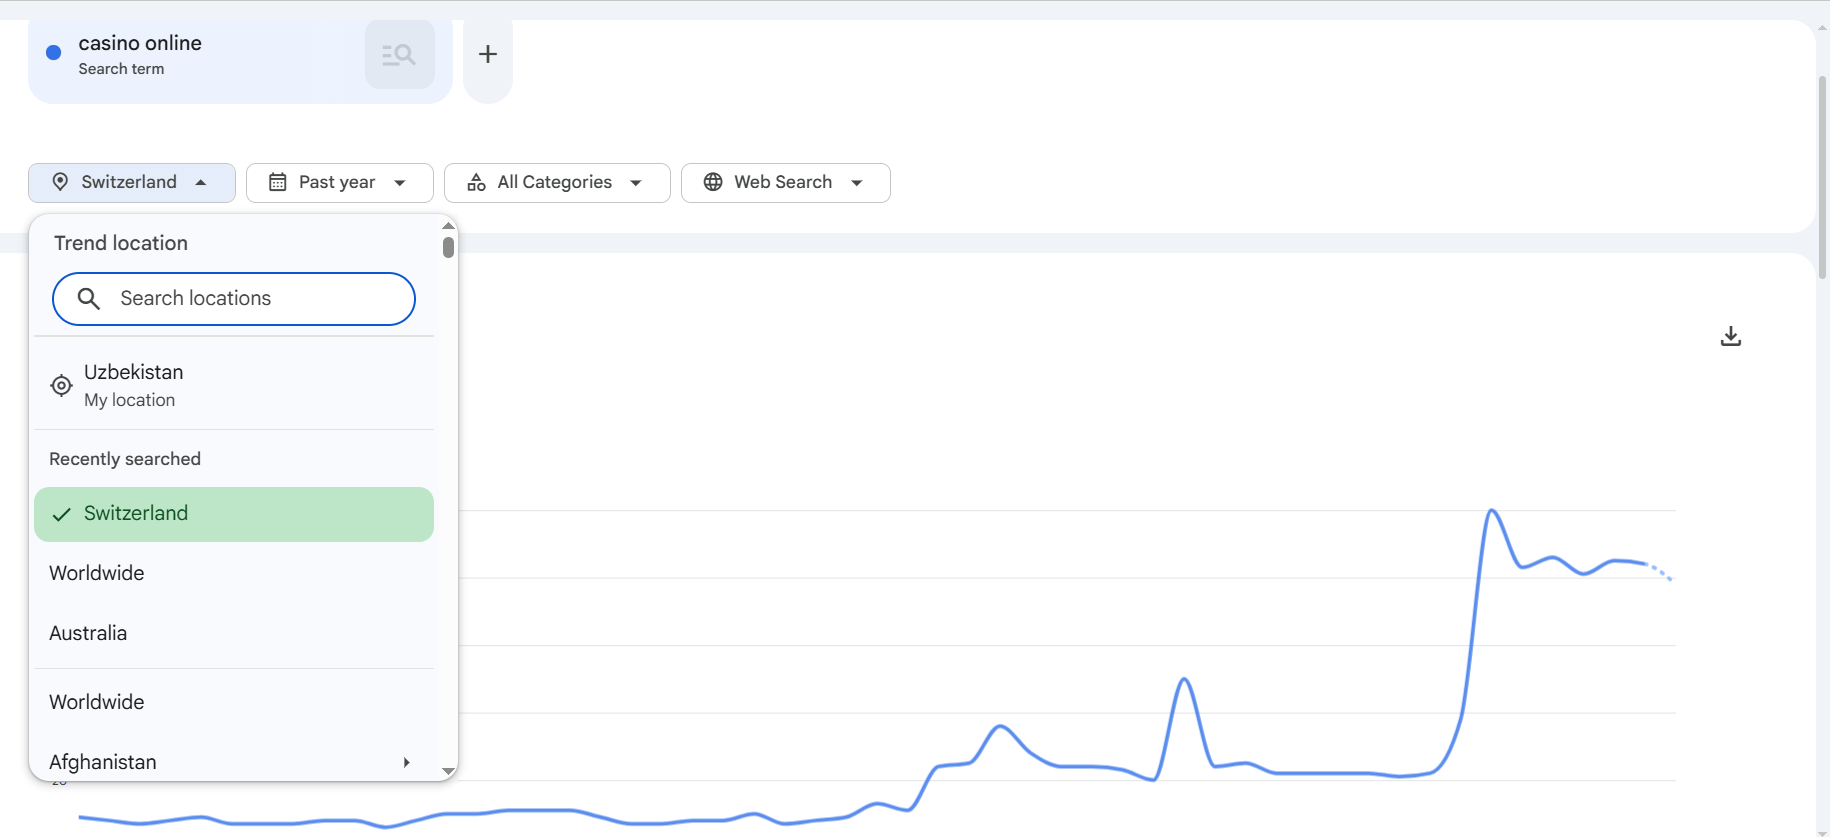1830x837 pixels.
Task: Open the All Categories dropdown
Action: [557, 183]
